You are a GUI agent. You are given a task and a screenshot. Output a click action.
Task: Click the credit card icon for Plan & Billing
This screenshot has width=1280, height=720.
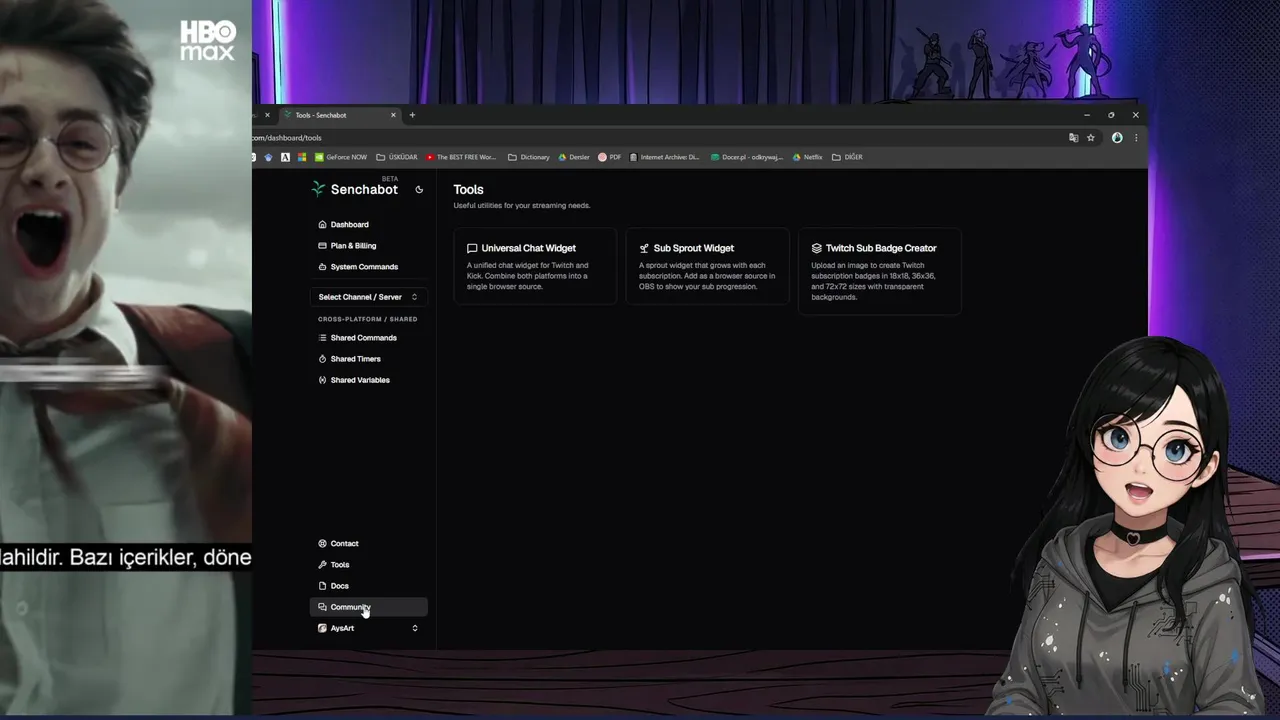coord(322,245)
